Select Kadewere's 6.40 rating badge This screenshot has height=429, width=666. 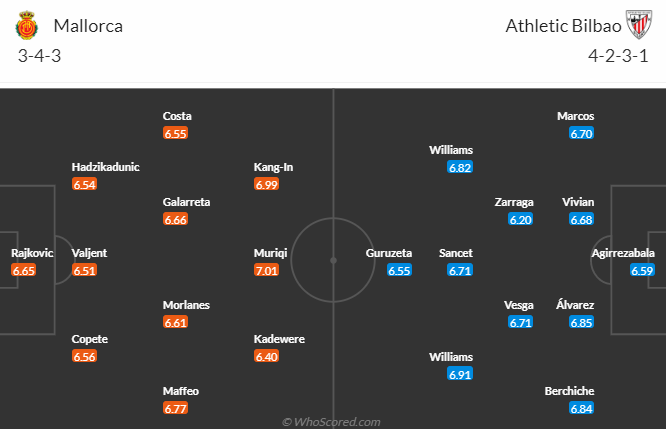coord(266,356)
